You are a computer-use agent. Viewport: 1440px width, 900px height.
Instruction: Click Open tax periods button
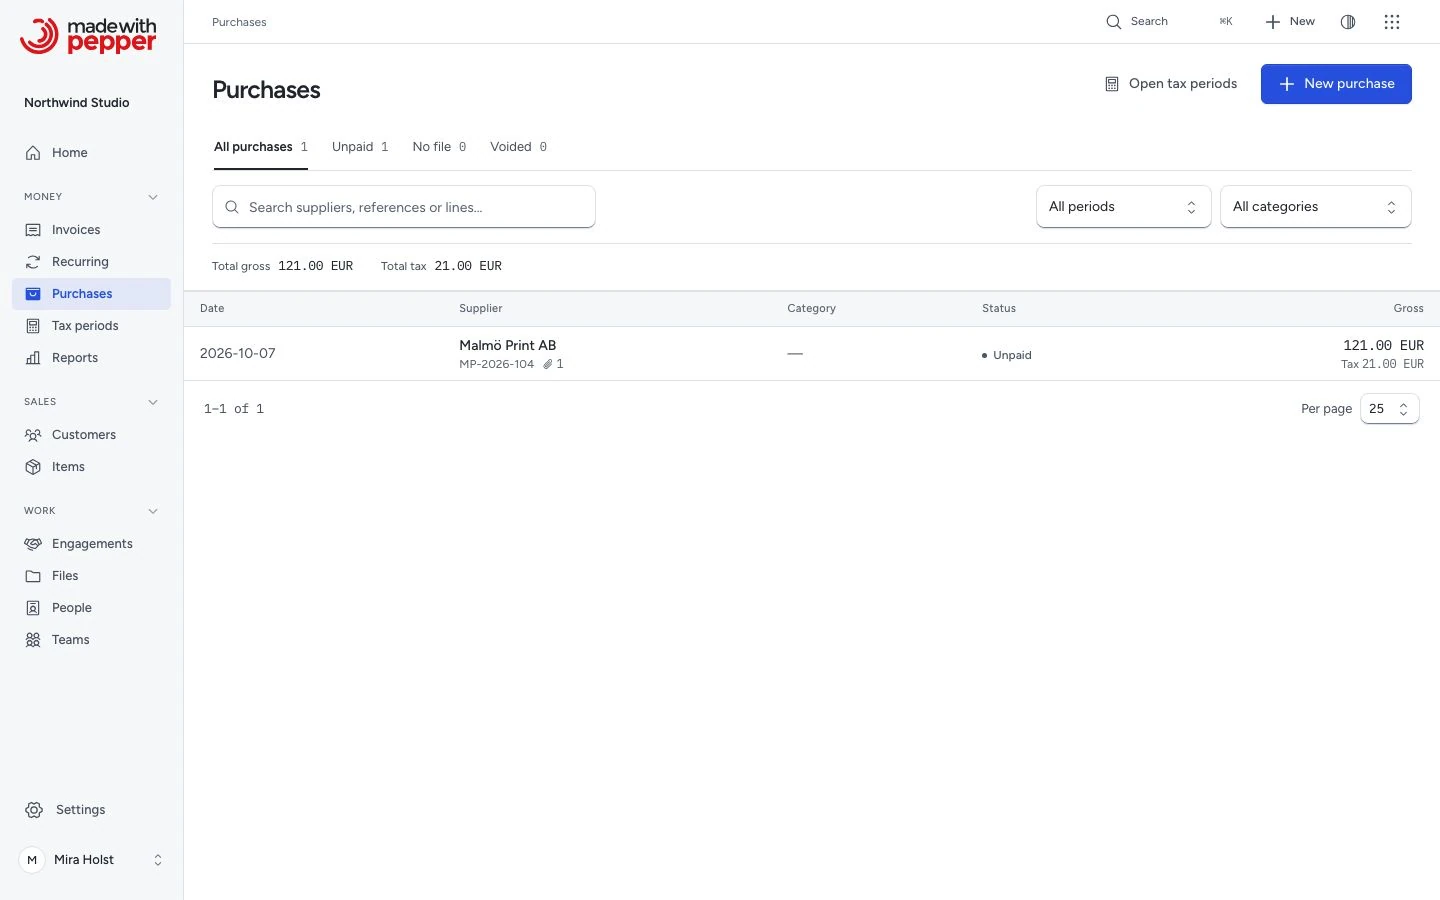(x=1170, y=84)
